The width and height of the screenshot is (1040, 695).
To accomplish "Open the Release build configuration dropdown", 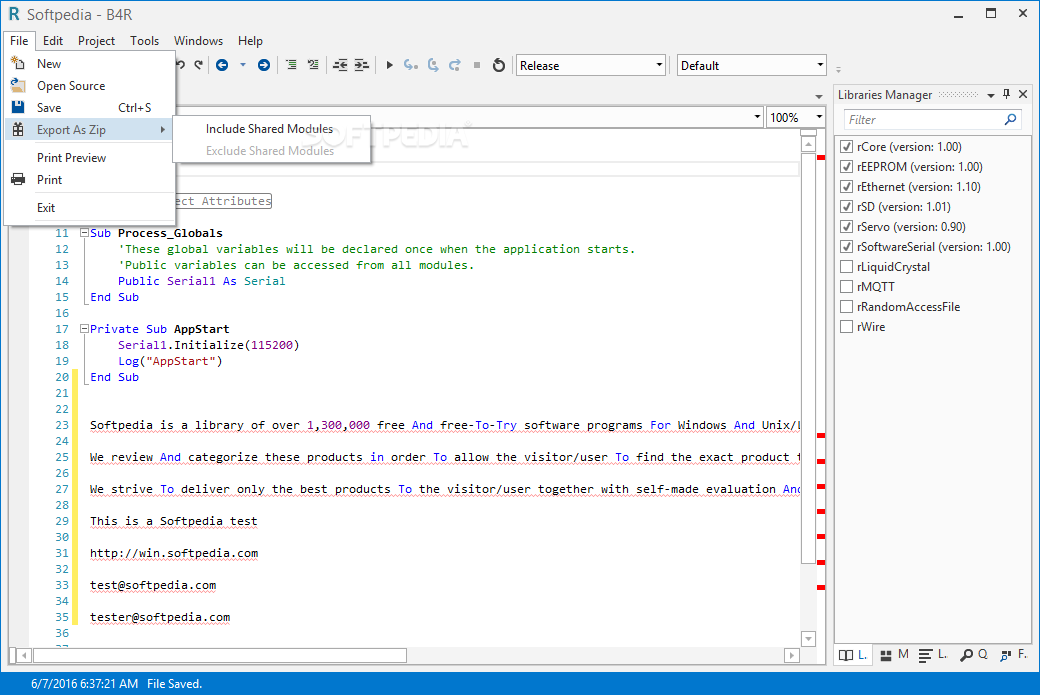I will 590,65.
